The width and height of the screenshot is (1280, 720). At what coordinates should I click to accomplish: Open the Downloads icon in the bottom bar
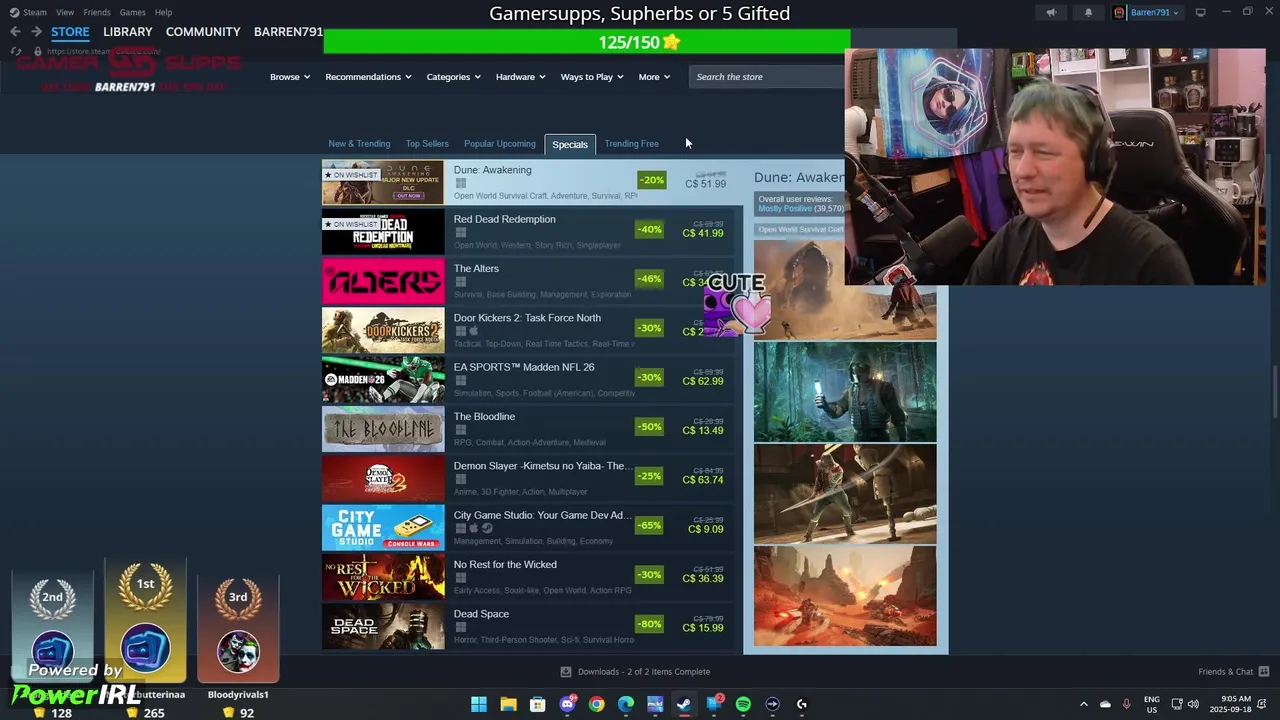pyautogui.click(x=566, y=672)
